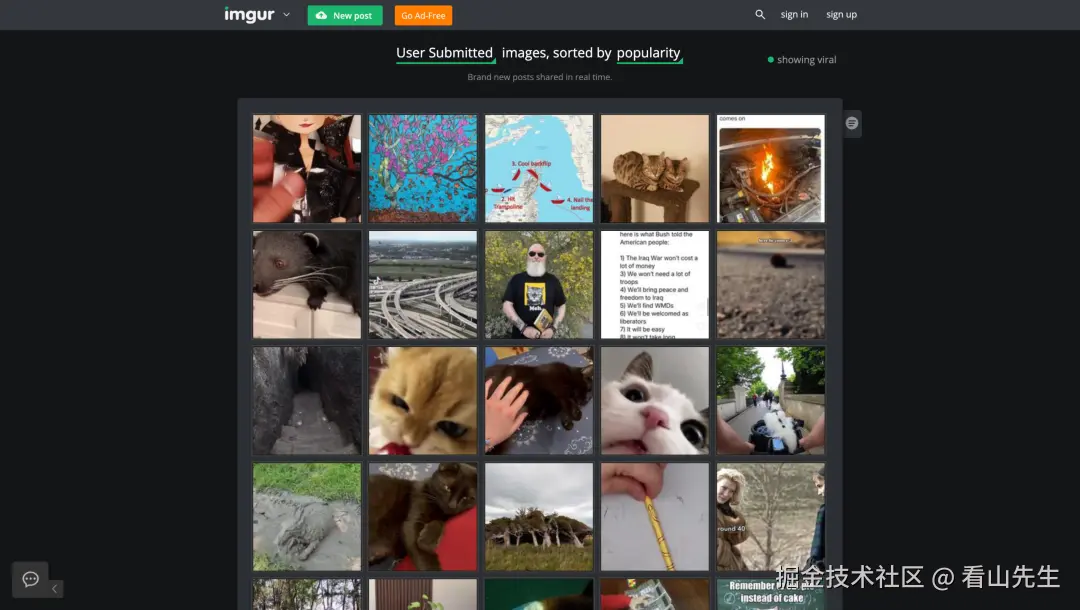
Task: Open the instead of cake thumbnail
Action: coord(771,594)
